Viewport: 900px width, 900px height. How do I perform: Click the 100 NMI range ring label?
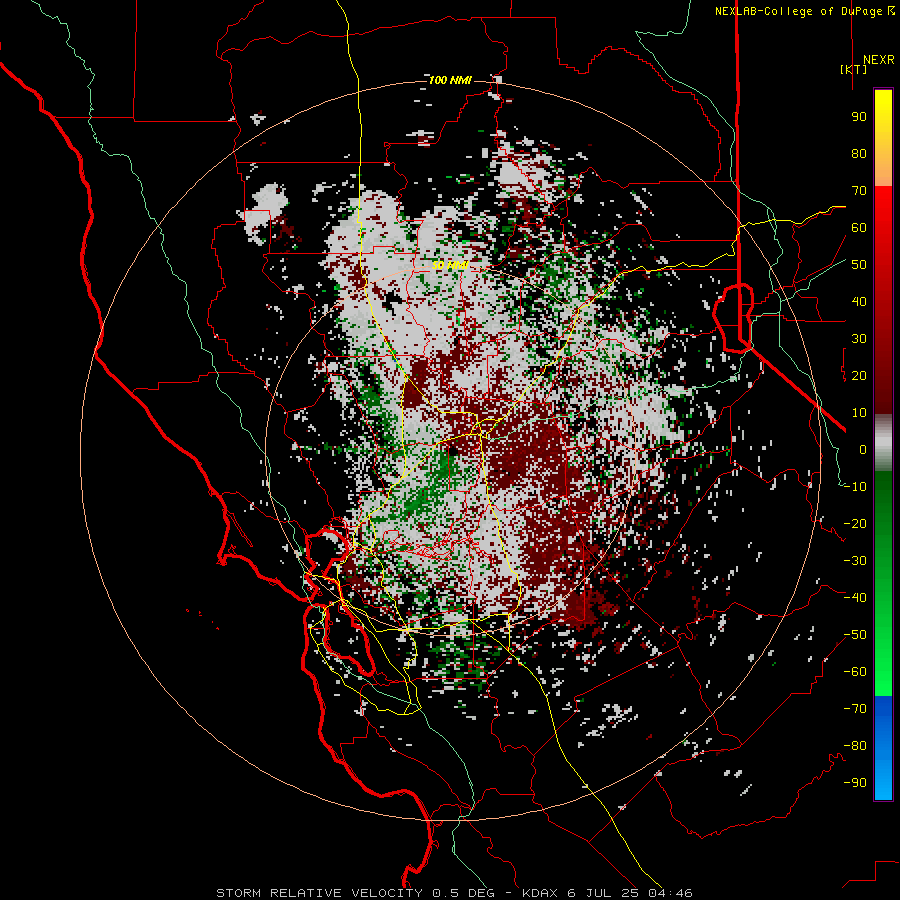[x=450, y=80]
